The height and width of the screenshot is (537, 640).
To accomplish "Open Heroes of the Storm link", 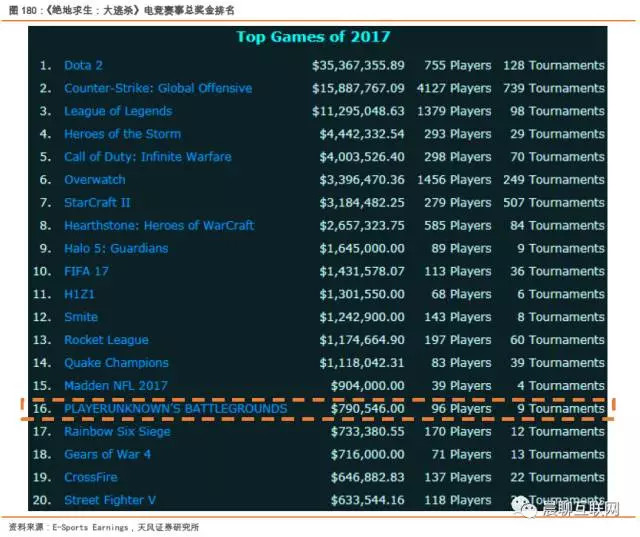I will tap(122, 134).
